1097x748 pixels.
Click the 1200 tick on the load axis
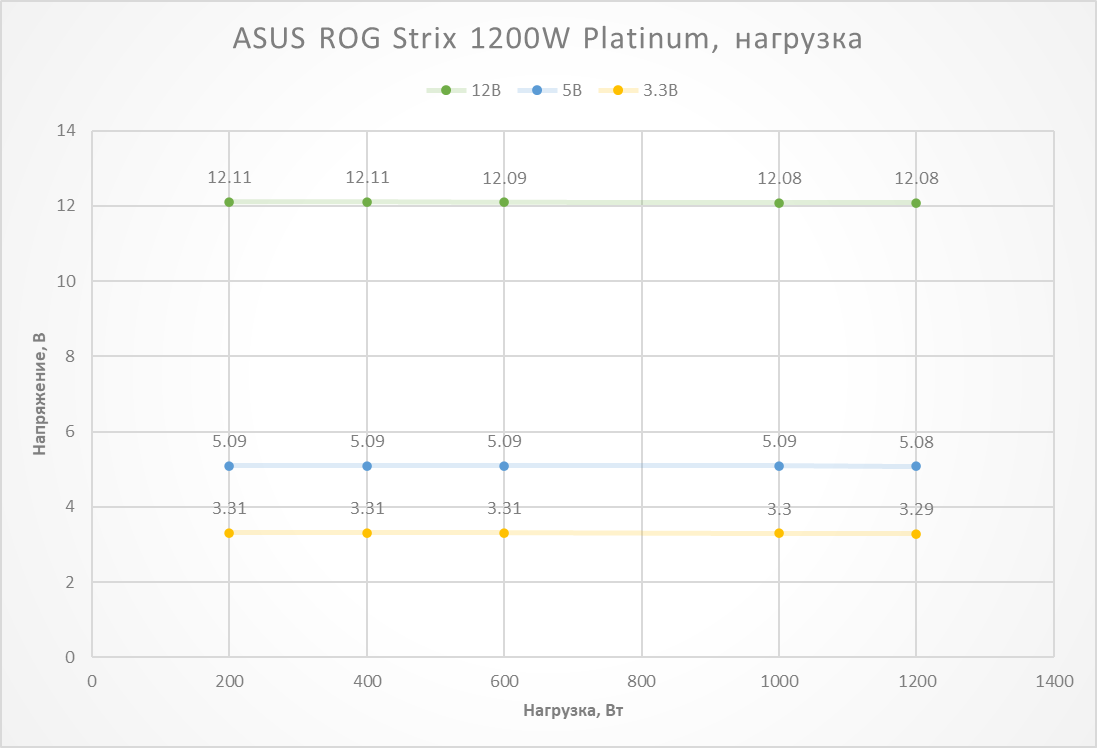click(x=917, y=682)
